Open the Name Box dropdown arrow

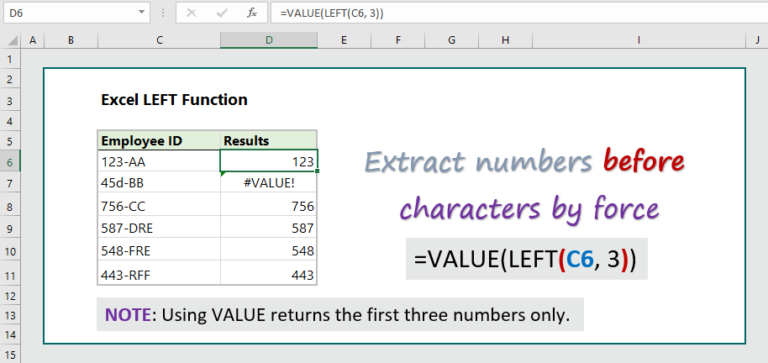142,12
